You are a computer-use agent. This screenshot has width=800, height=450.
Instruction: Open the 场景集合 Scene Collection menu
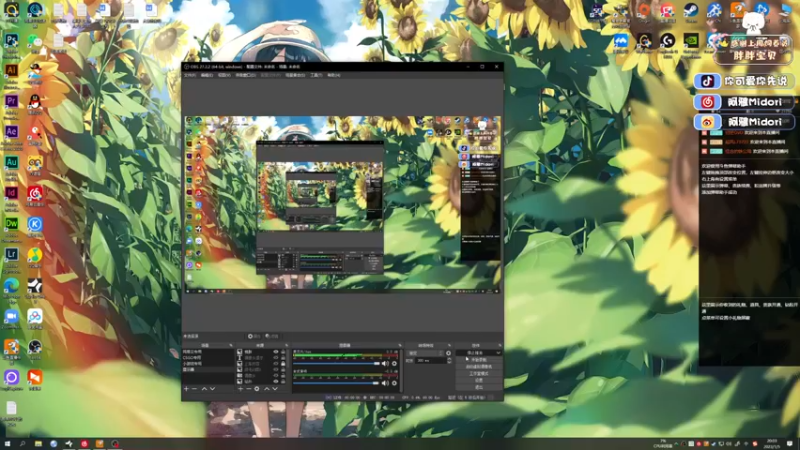coord(294,75)
